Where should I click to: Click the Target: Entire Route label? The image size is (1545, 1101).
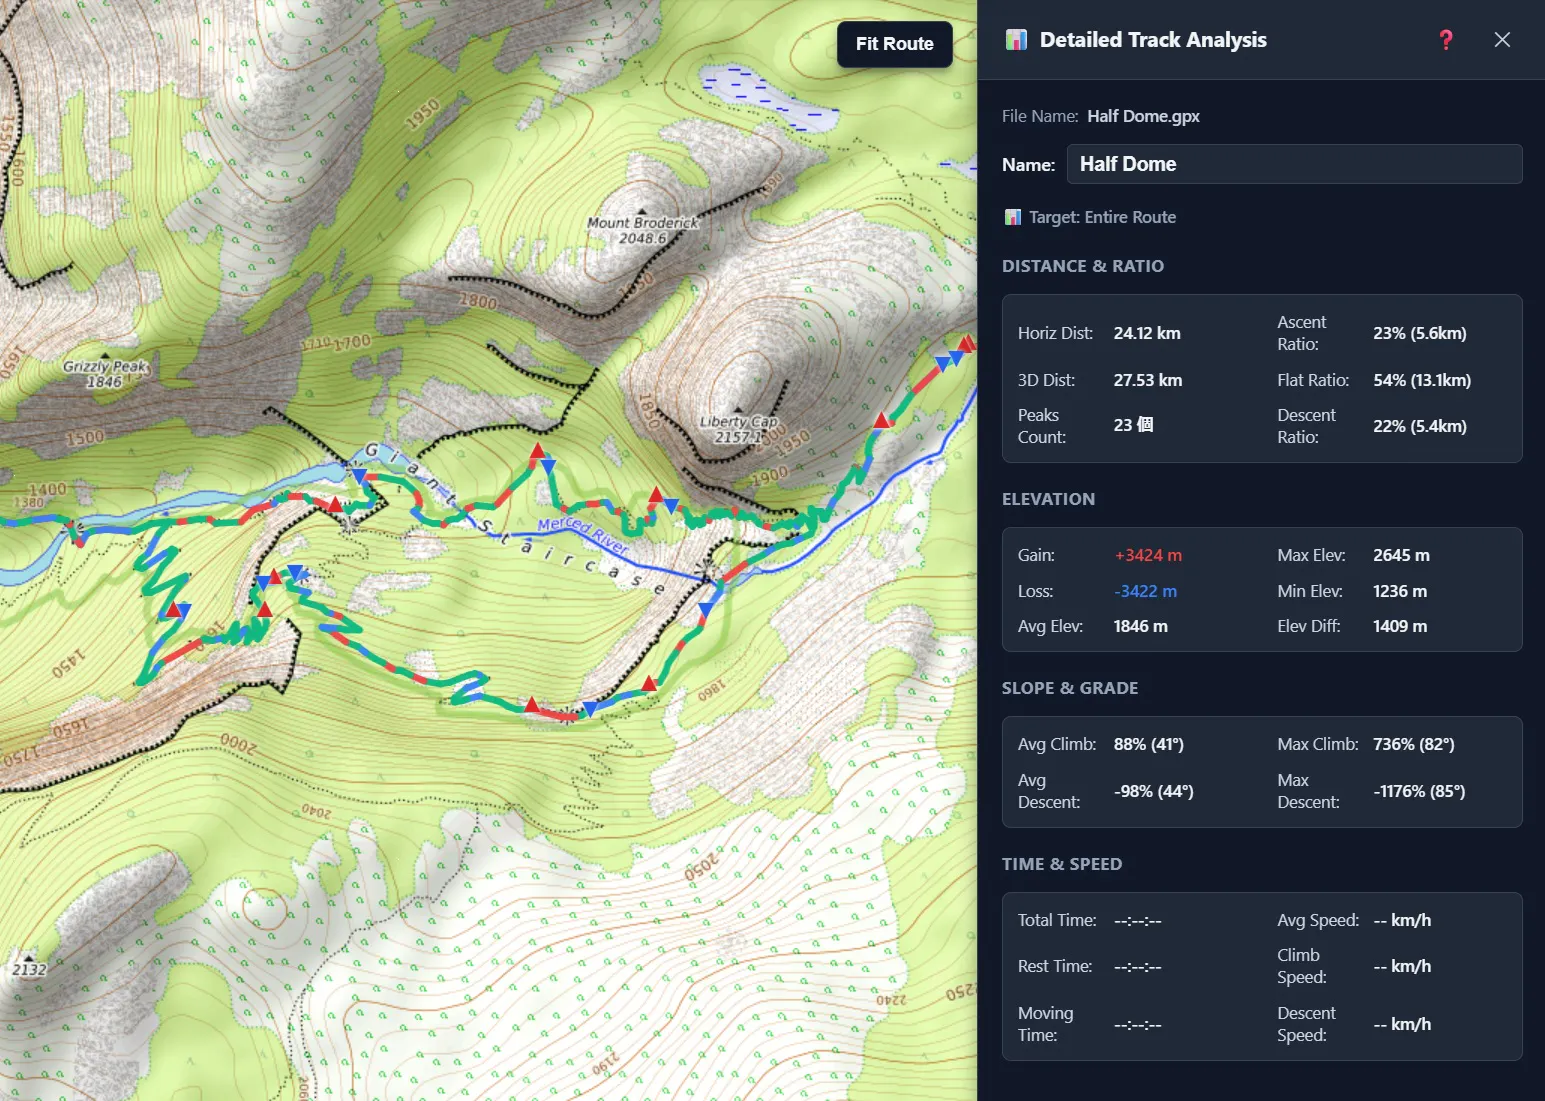coord(1102,217)
